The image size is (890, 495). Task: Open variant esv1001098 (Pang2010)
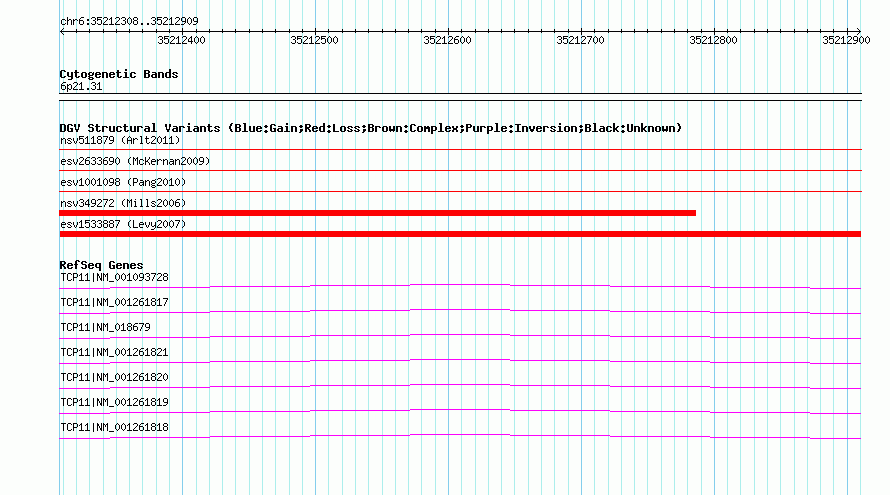pyautogui.click(x=123, y=182)
